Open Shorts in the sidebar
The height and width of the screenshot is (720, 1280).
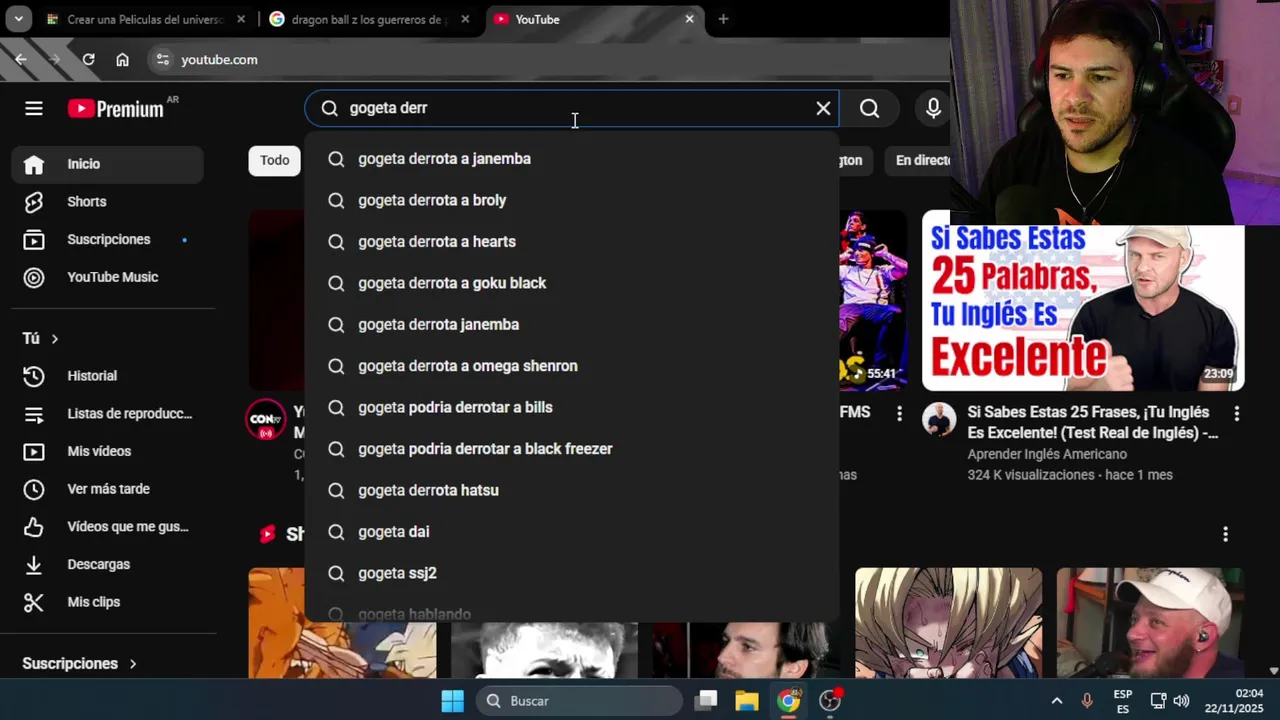point(108,202)
